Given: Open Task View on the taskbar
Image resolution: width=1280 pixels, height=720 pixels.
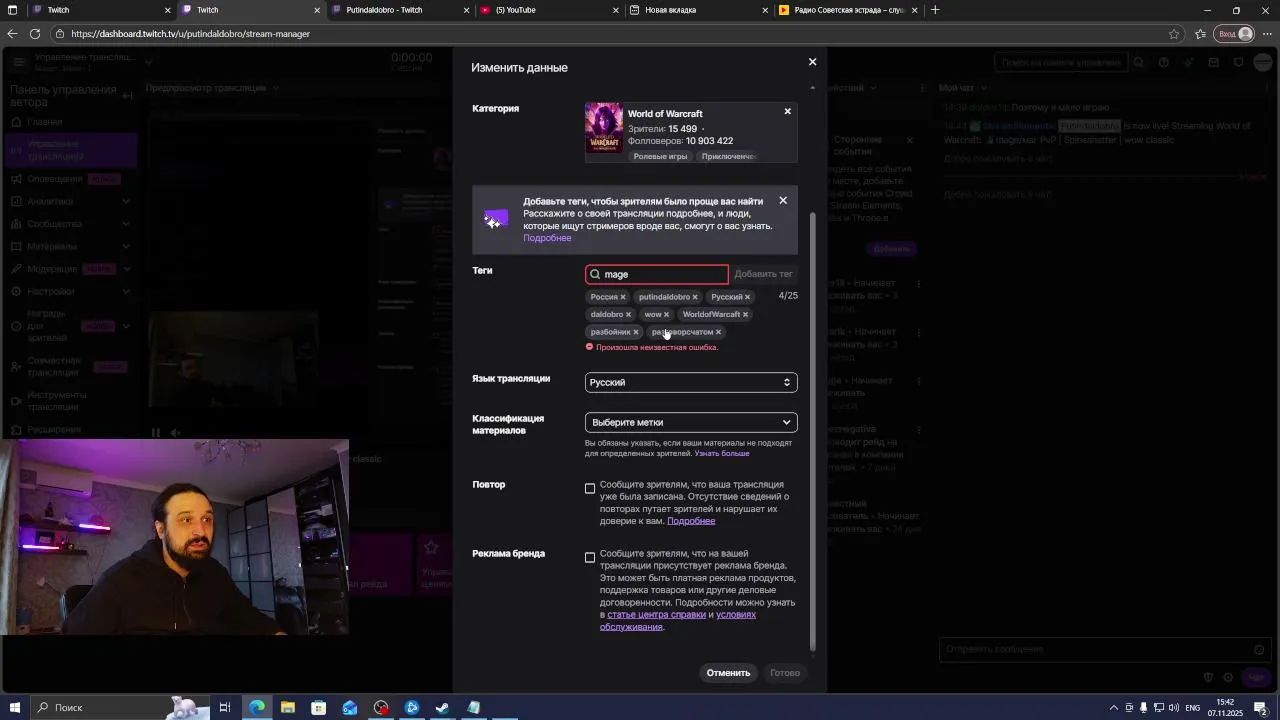Looking at the screenshot, I should pyautogui.click(x=225, y=708).
